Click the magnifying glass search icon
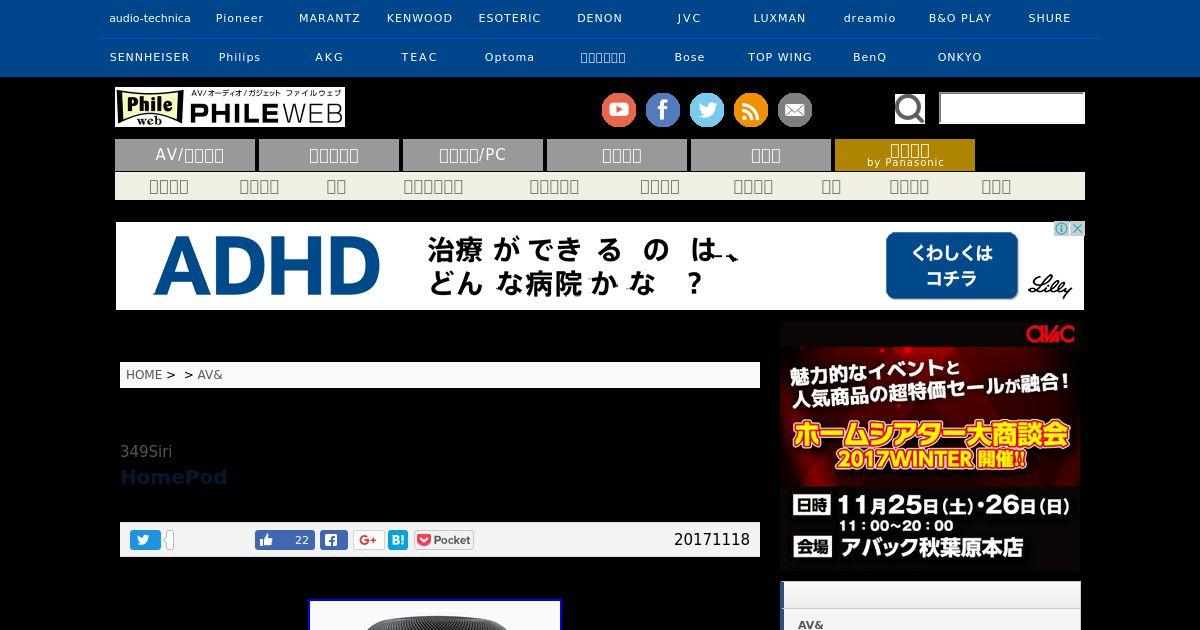Viewport: 1200px width, 630px height. (909, 109)
